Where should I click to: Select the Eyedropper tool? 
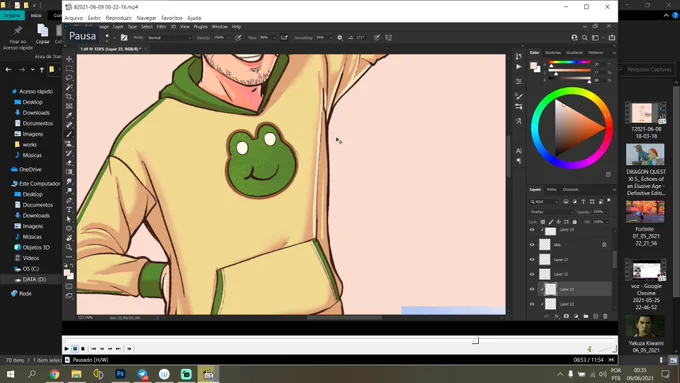(x=69, y=115)
